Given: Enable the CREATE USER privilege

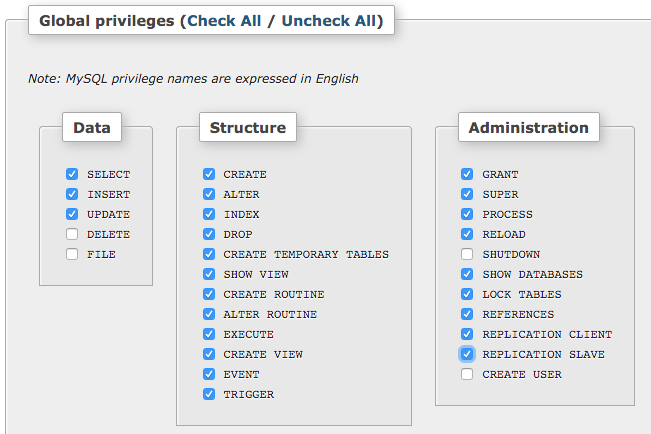Looking at the screenshot, I should pyautogui.click(x=467, y=374).
